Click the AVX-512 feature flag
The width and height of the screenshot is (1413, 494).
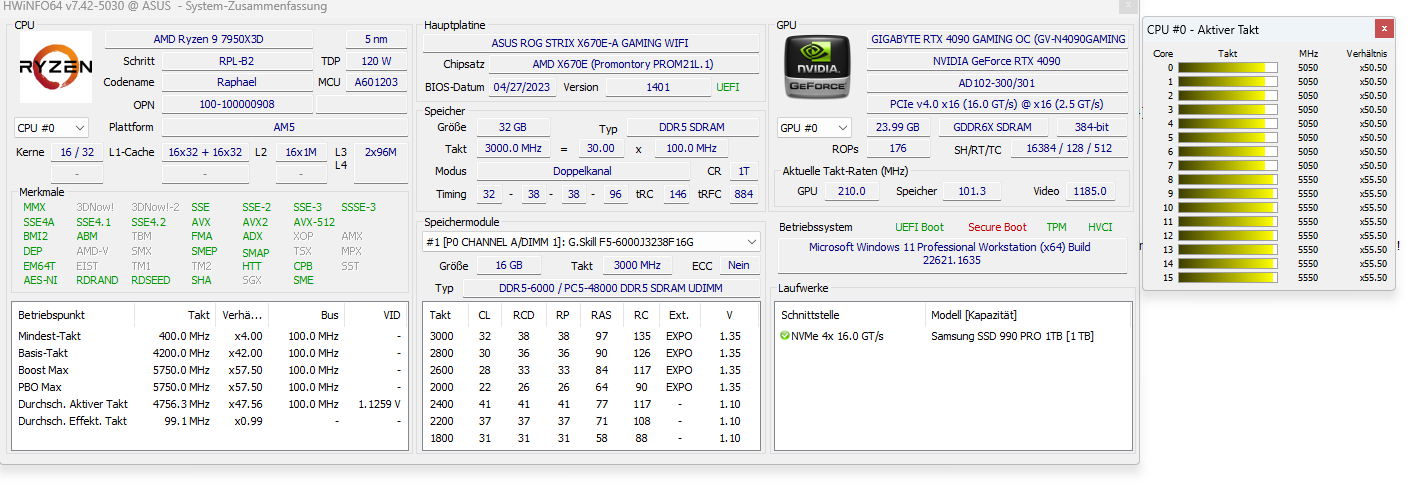[314, 222]
